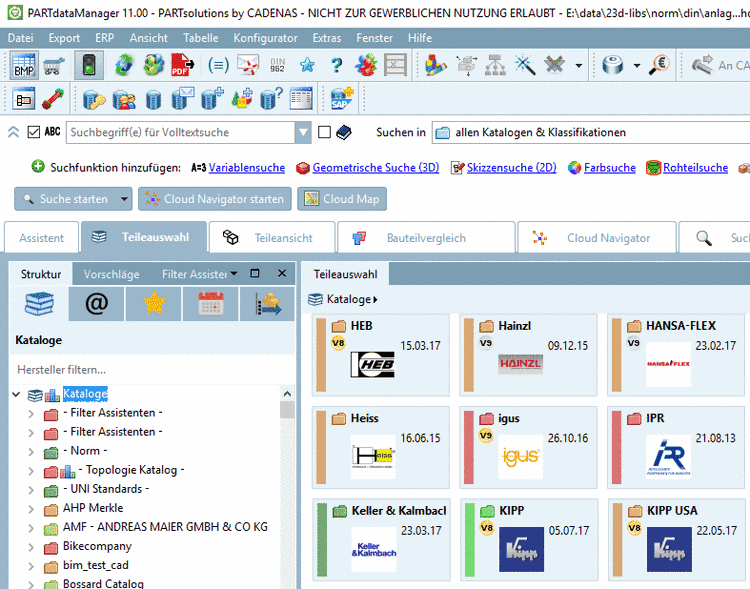Click the @ tab in Struktur panel

pos(97,304)
